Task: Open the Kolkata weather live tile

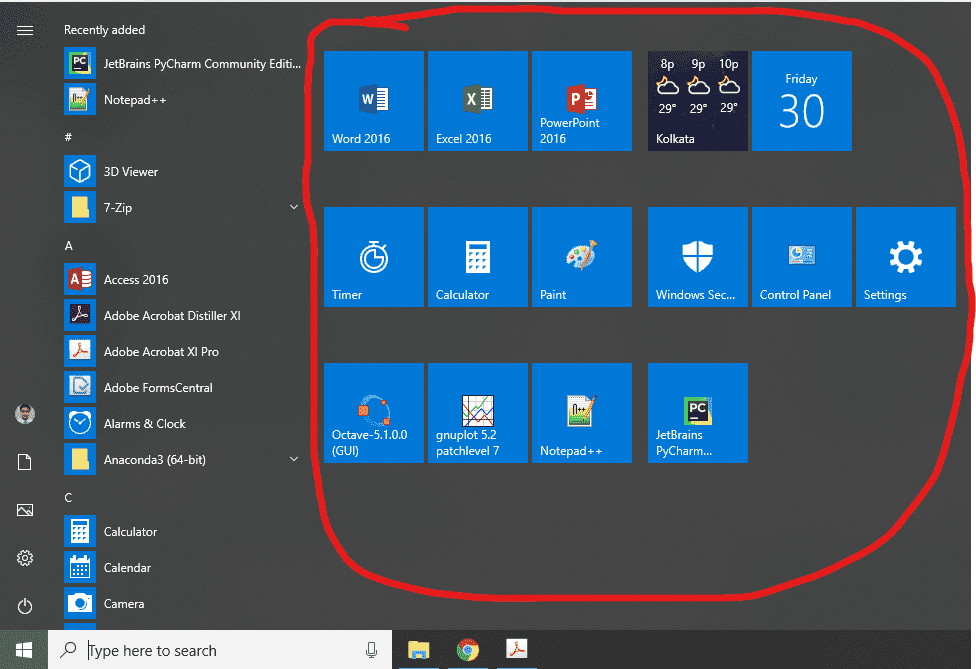Action: click(x=697, y=101)
